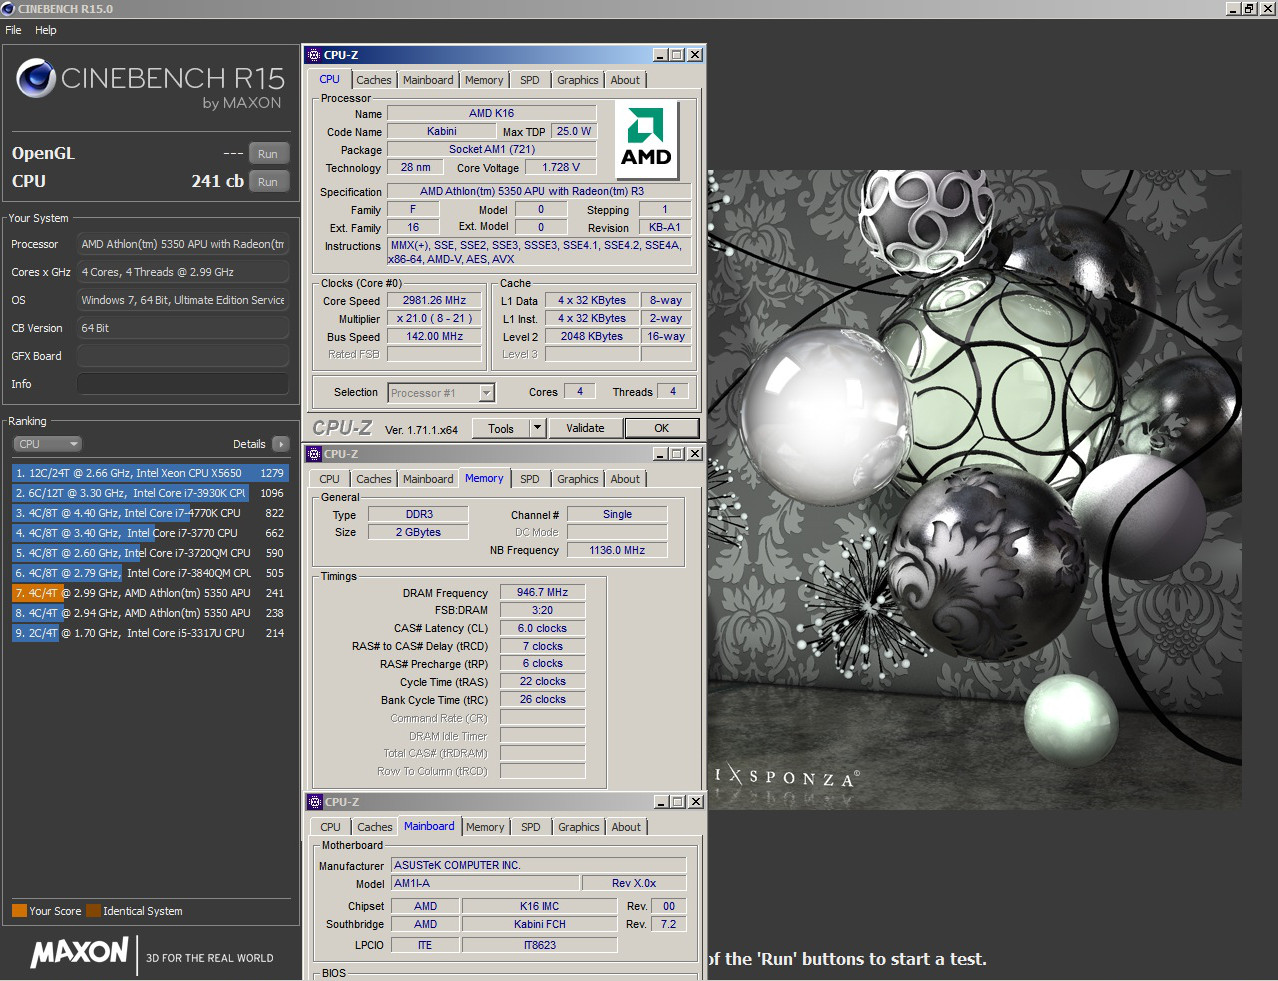This screenshot has width=1278, height=981.
Task: Switch to Memory tab in top CPU-Z window
Action: click(x=484, y=80)
